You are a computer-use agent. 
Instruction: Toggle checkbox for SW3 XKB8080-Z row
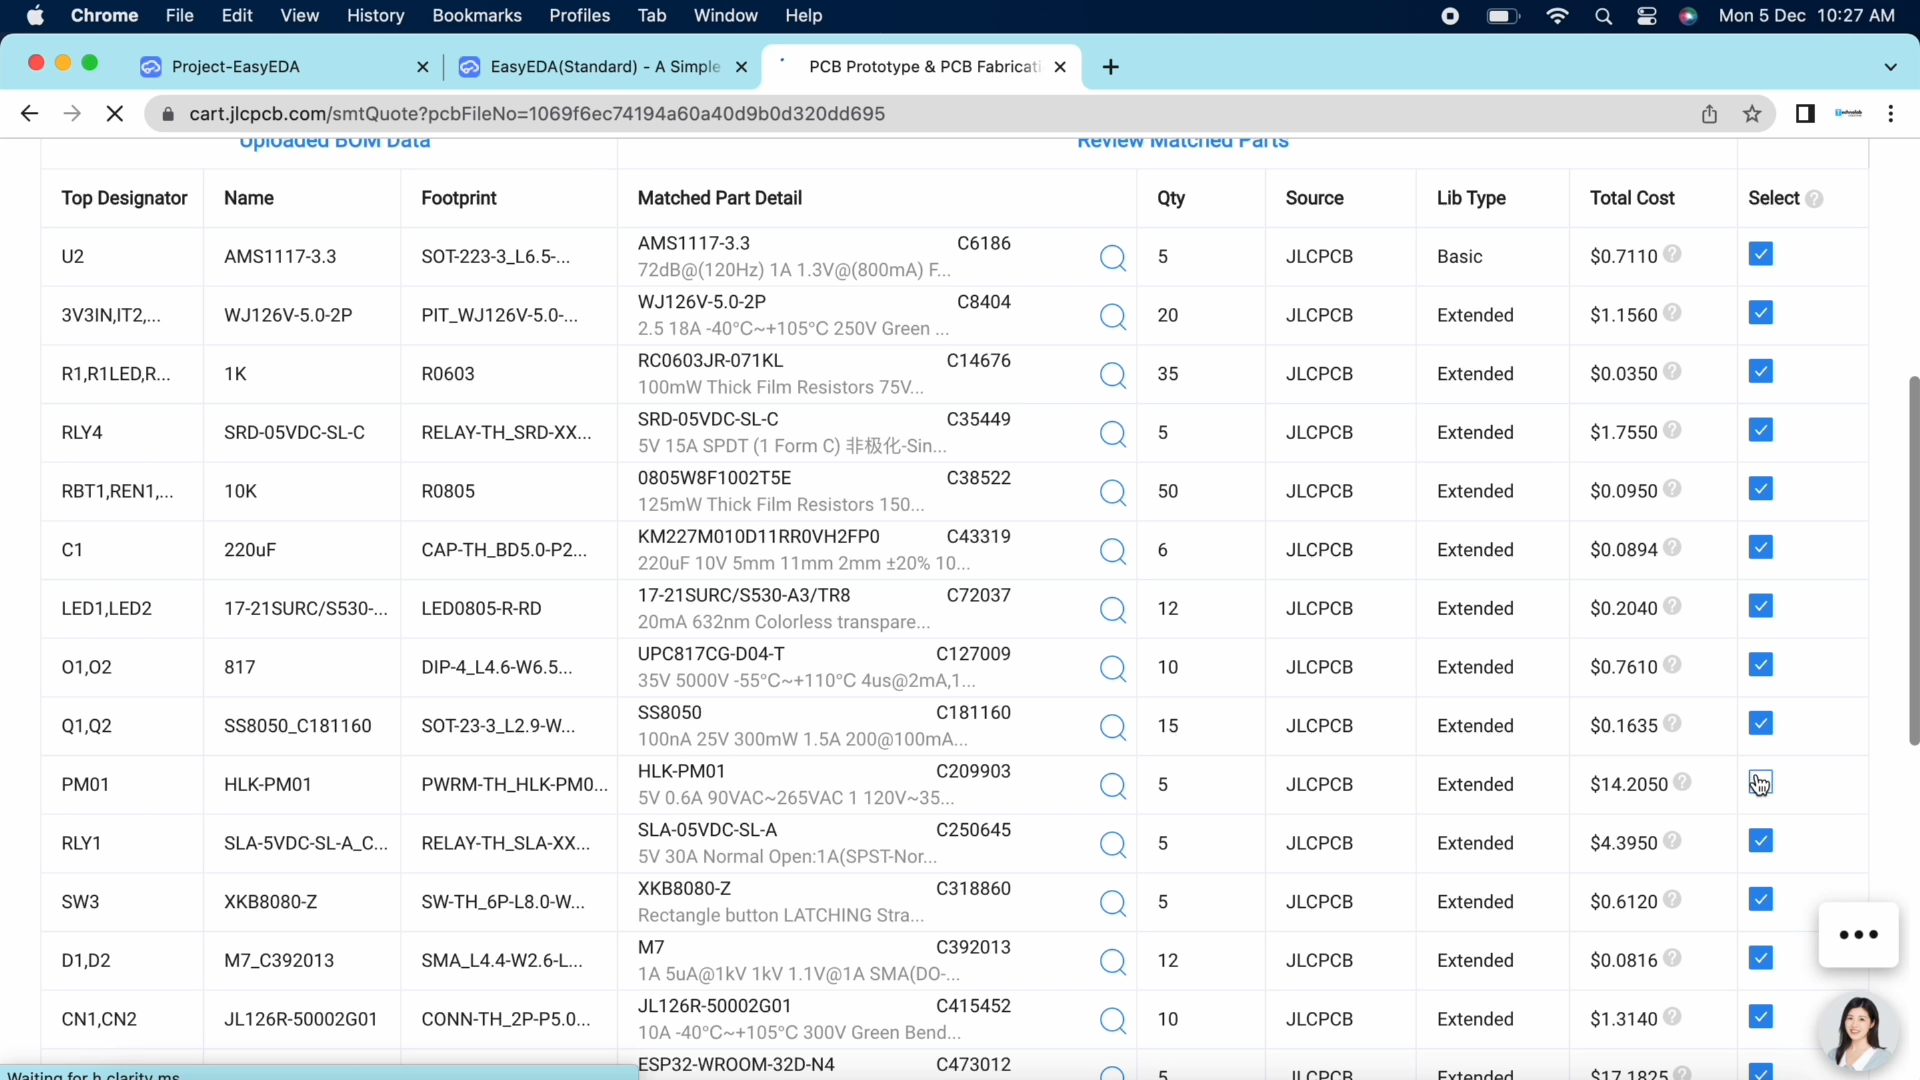coord(1761,899)
